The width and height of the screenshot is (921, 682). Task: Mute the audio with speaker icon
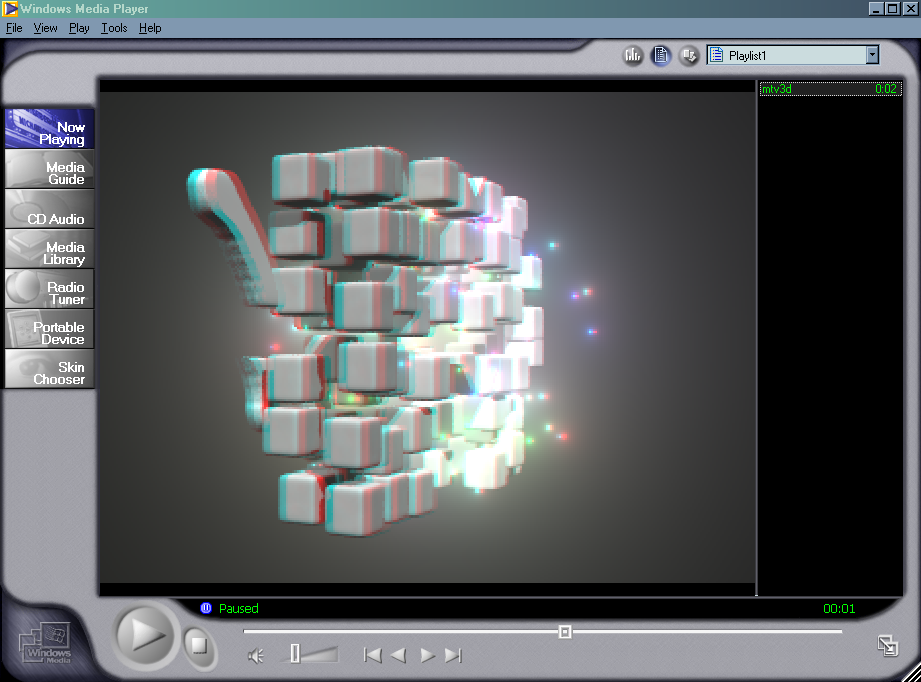coord(257,655)
